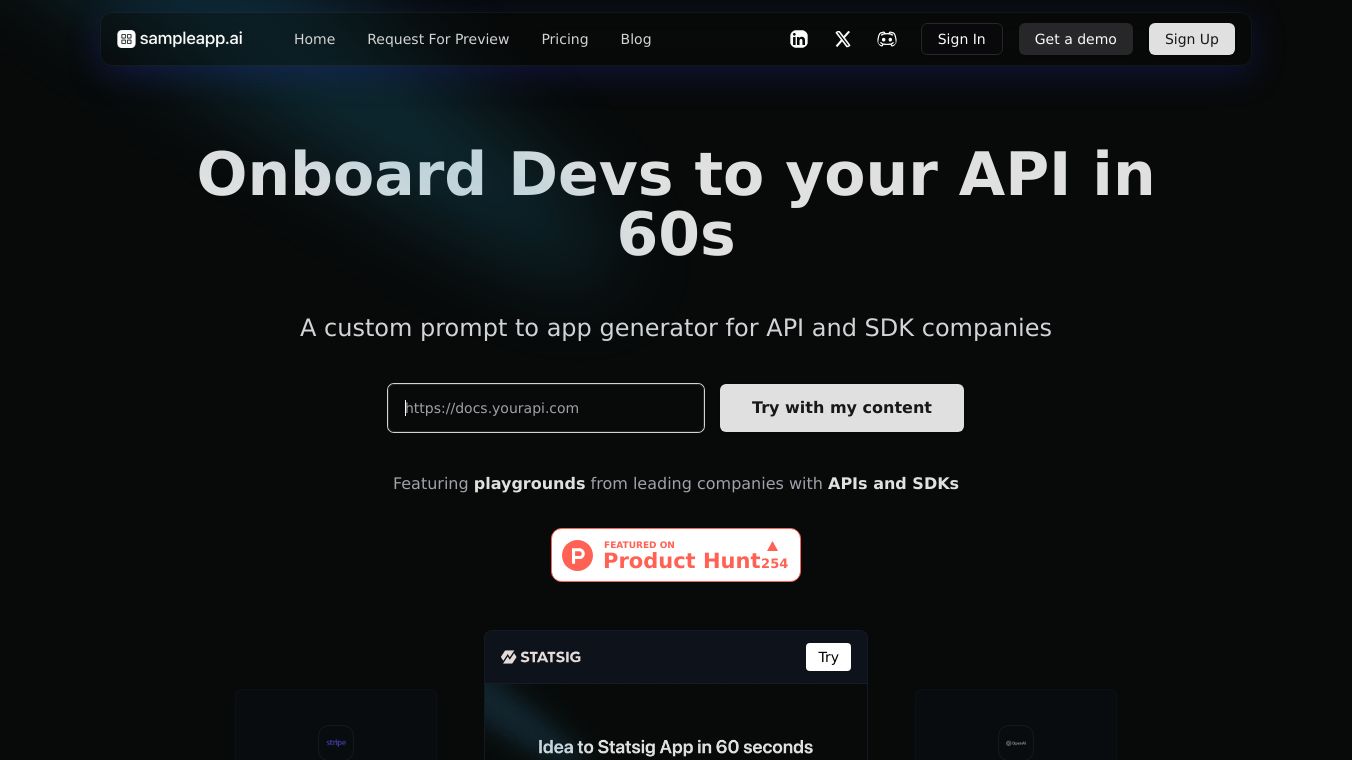The width and height of the screenshot is (1352, 760).
Task: Select the OpenAI playground icon
Action: (x=1016, y=742)
